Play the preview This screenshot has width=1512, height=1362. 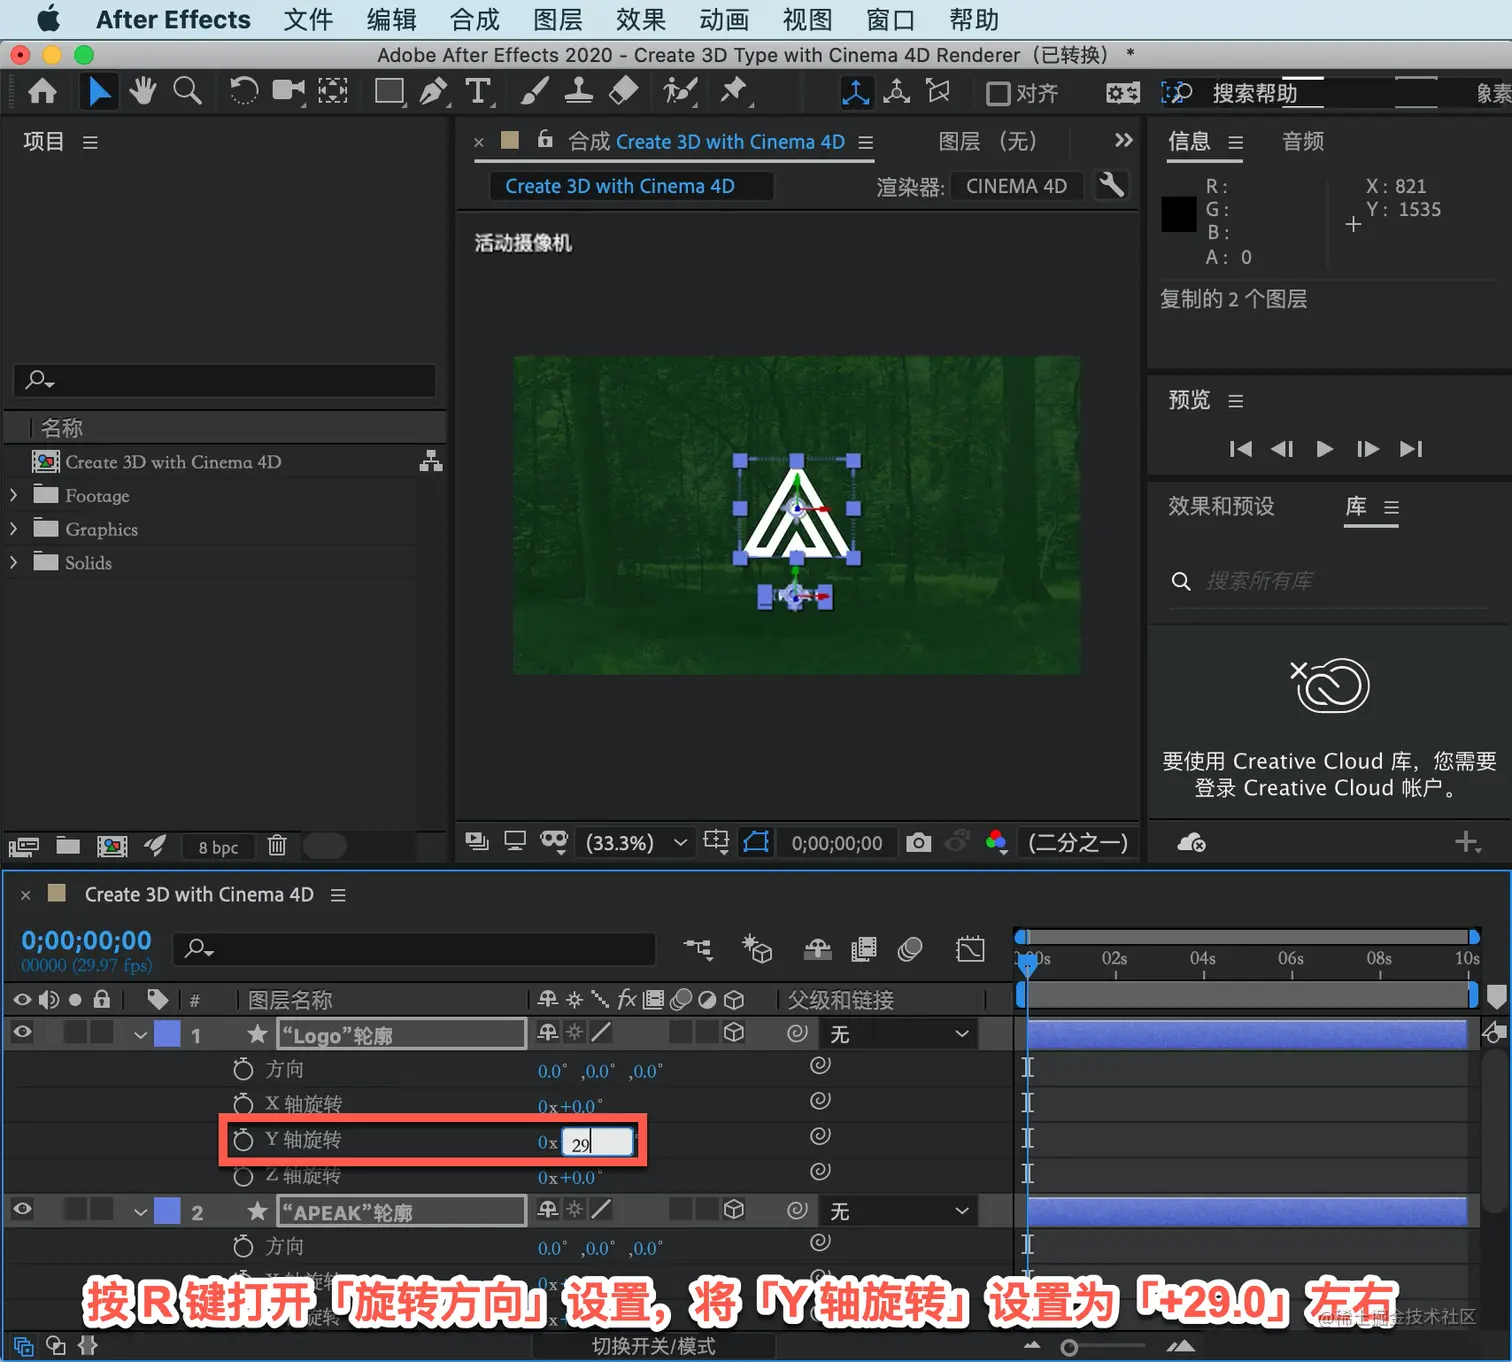[1324, 449]
